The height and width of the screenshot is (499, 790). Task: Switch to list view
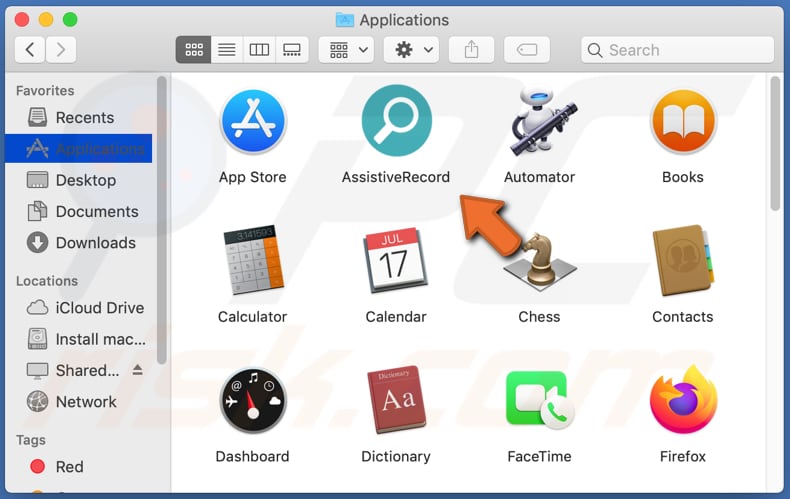227,49
